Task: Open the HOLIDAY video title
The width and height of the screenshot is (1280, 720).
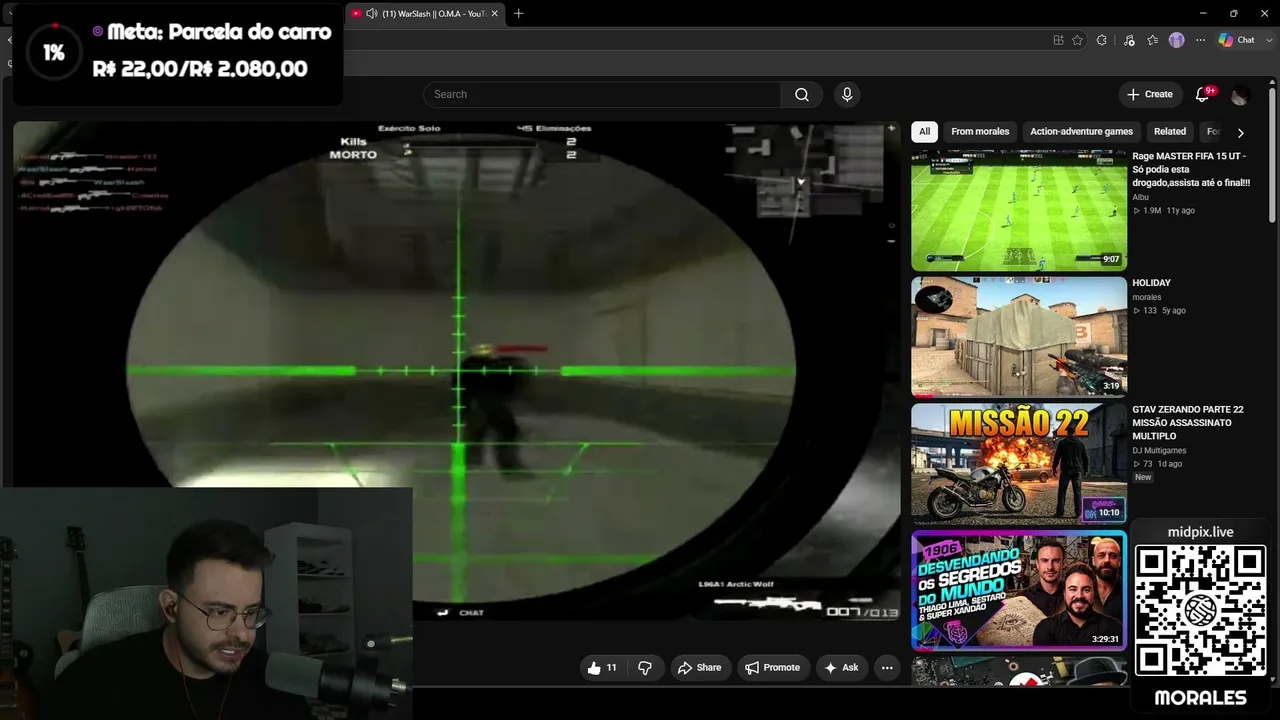Action: point(1151,283)
